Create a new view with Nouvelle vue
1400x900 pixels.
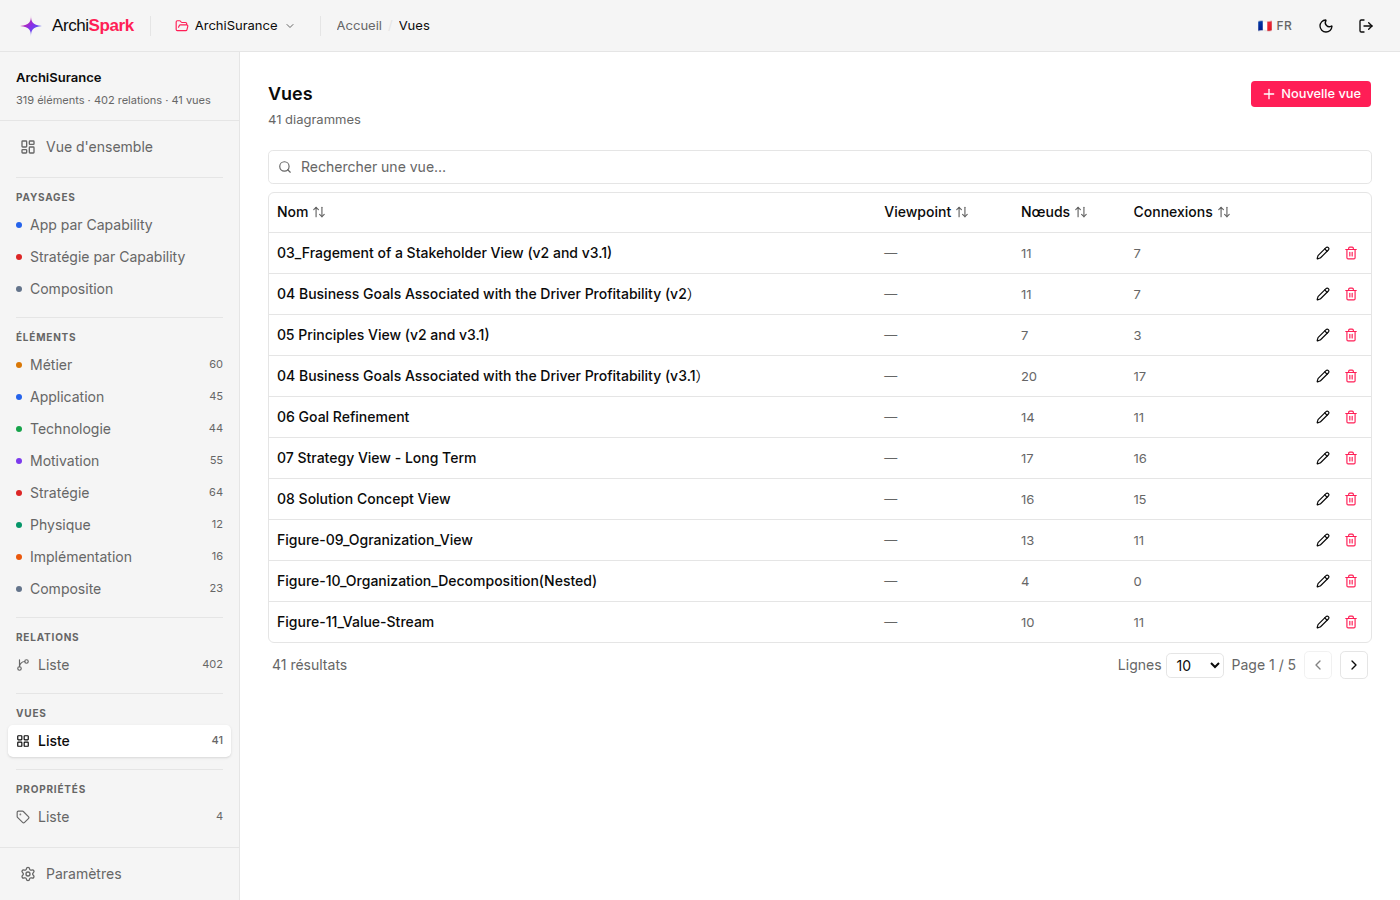pos(1311,94)
